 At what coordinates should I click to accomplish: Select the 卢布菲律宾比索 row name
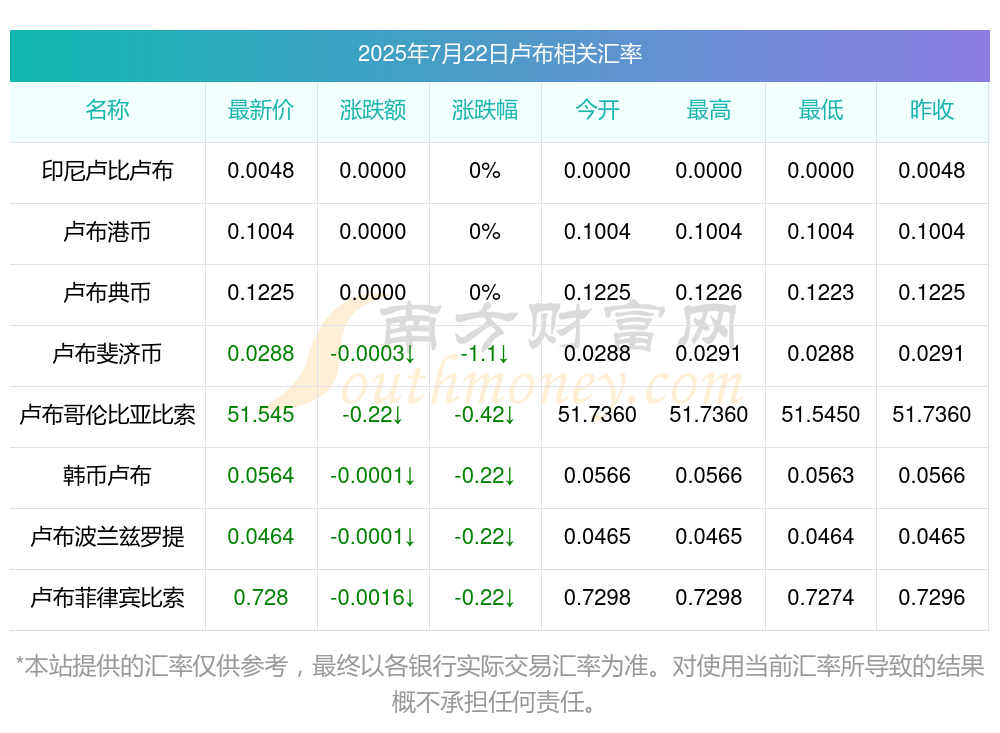coord(107,598)
